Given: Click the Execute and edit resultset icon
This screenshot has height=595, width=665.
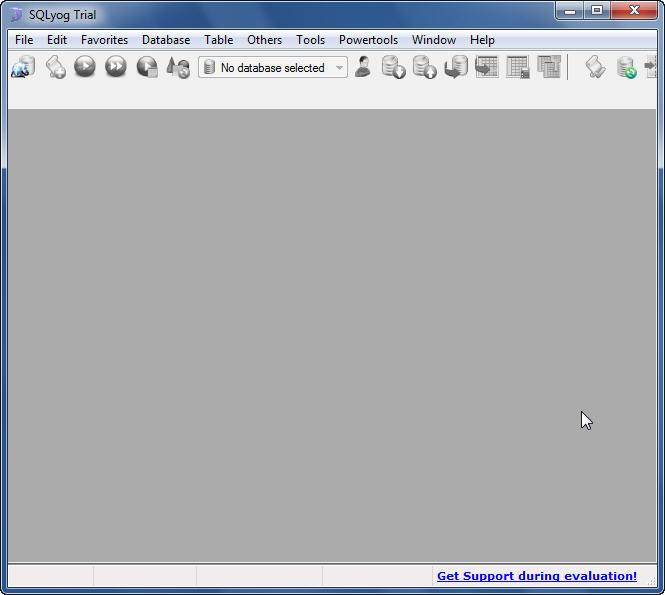Looking at the screenshot, I should point(147,67).
